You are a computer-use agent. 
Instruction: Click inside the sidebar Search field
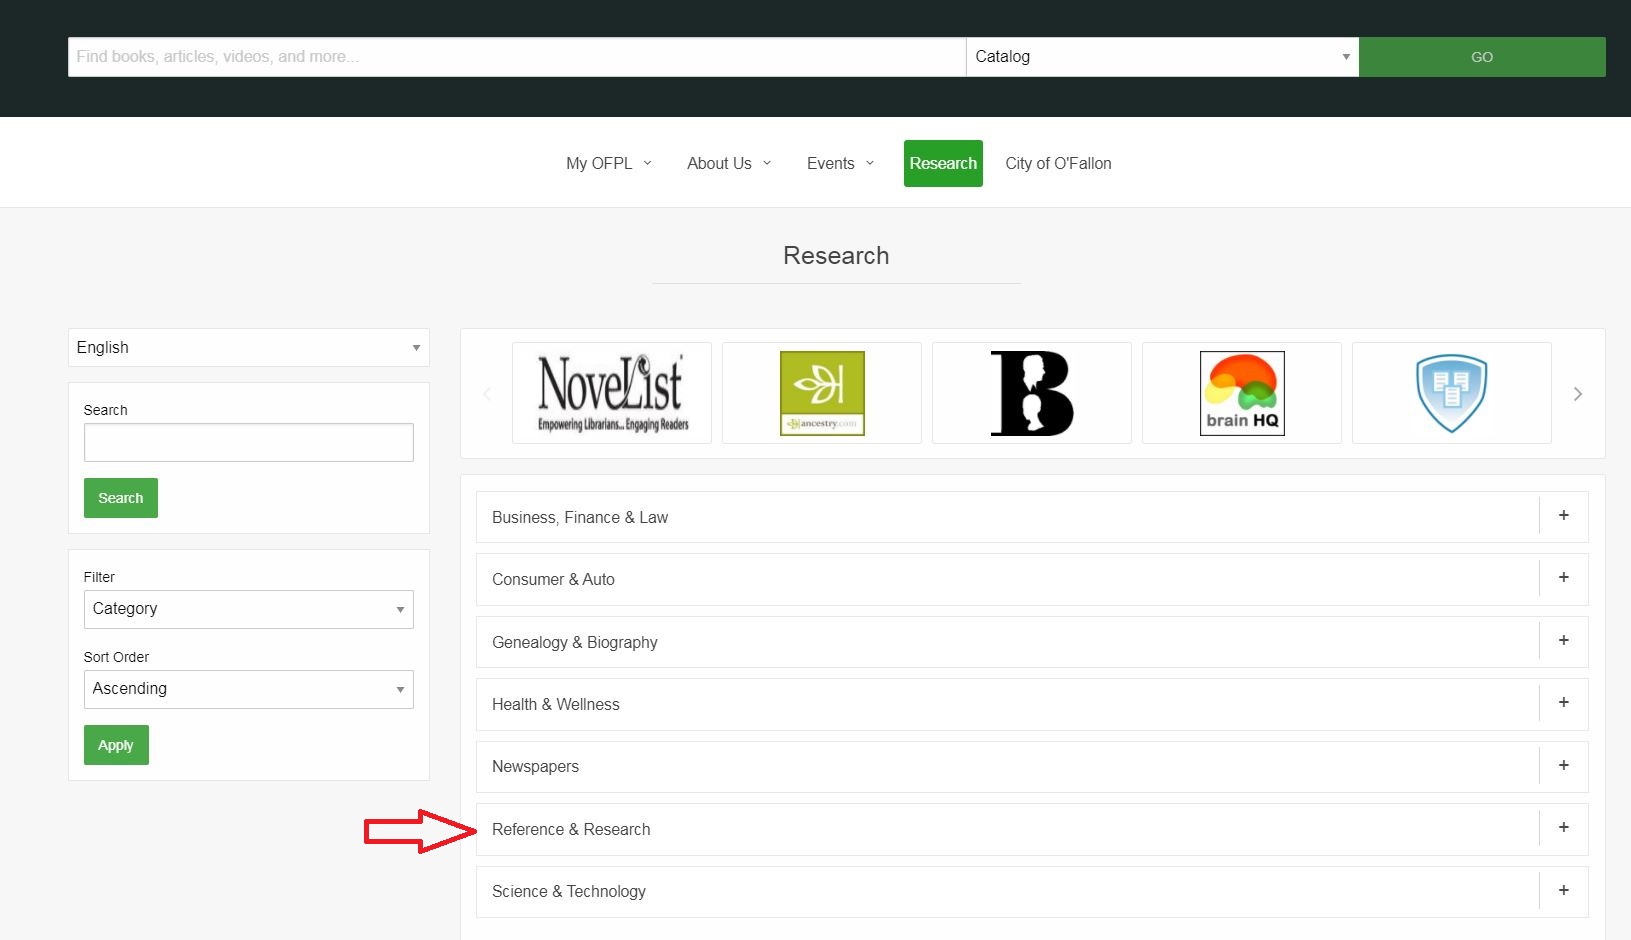tap(248, 442)
